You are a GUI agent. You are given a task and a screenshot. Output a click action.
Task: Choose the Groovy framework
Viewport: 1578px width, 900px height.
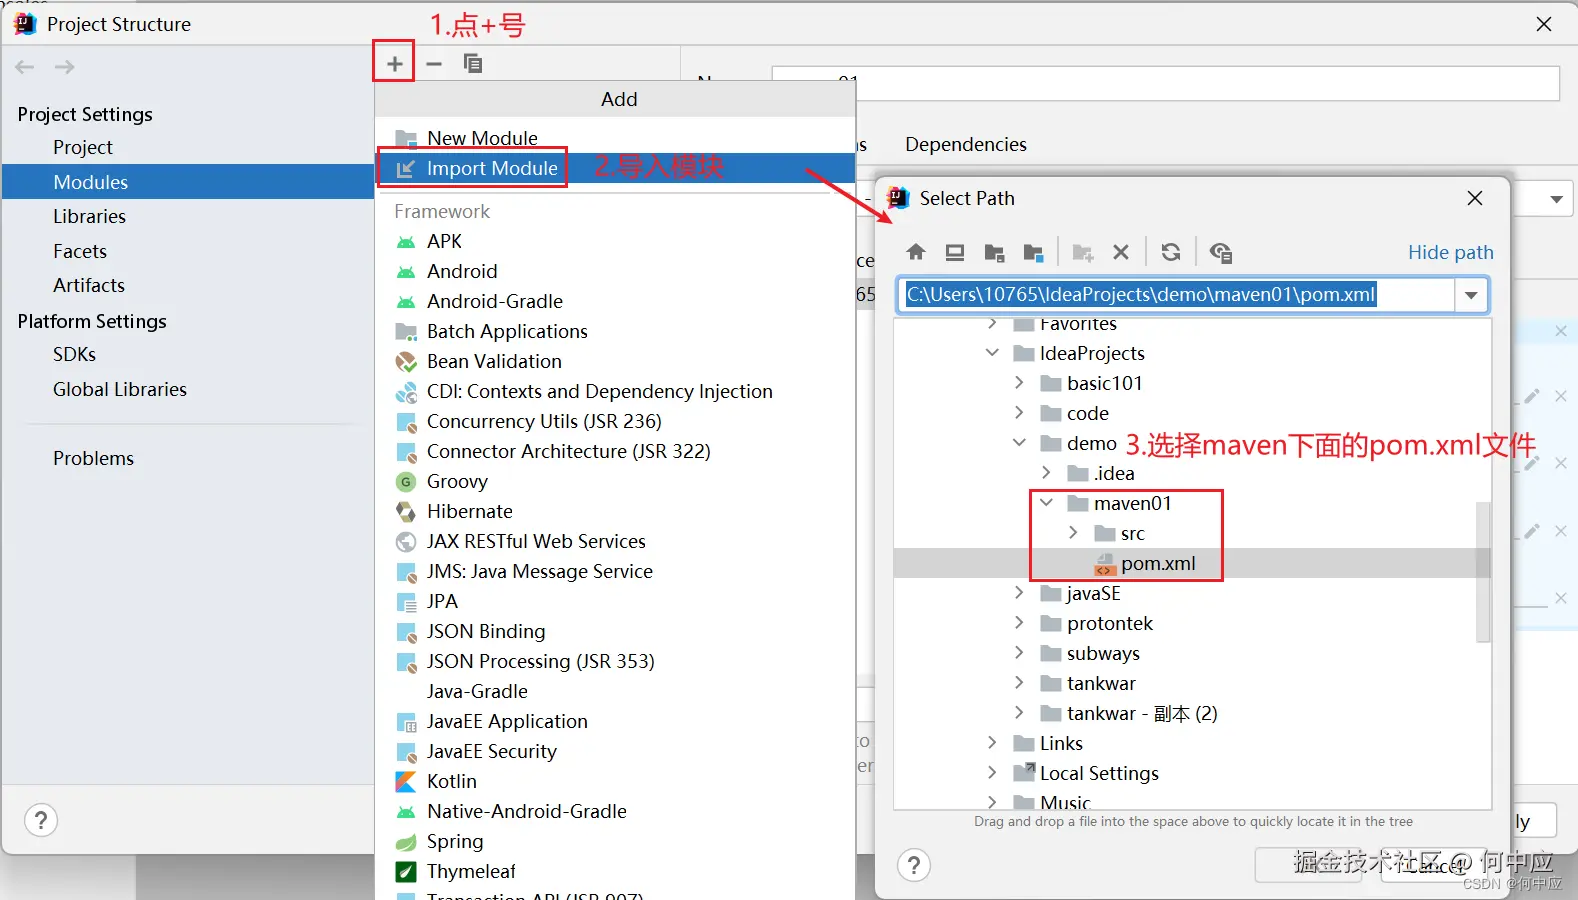pyautogui.click(x=457, y=481)
